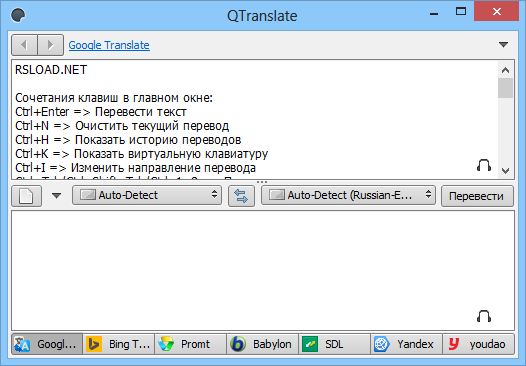526x366 pixels.
Task: Click the source text scrollbar down arrow
Action: [x=506, y=171]
